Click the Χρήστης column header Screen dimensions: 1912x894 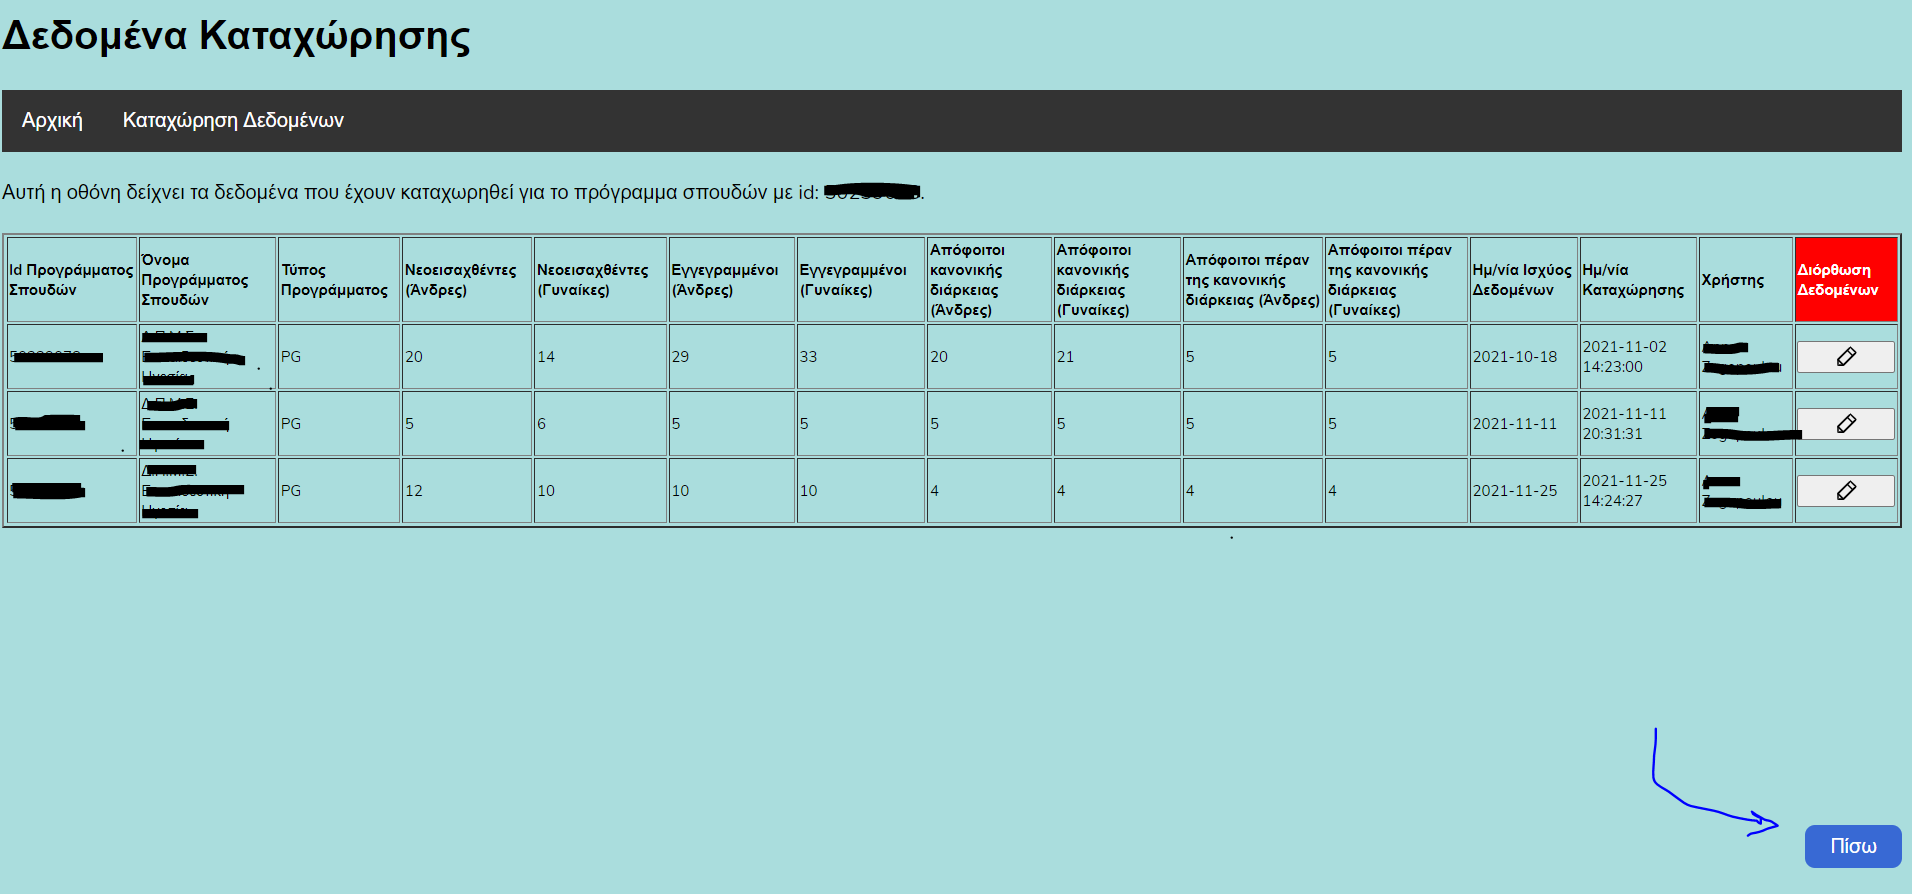point(1746,280)
